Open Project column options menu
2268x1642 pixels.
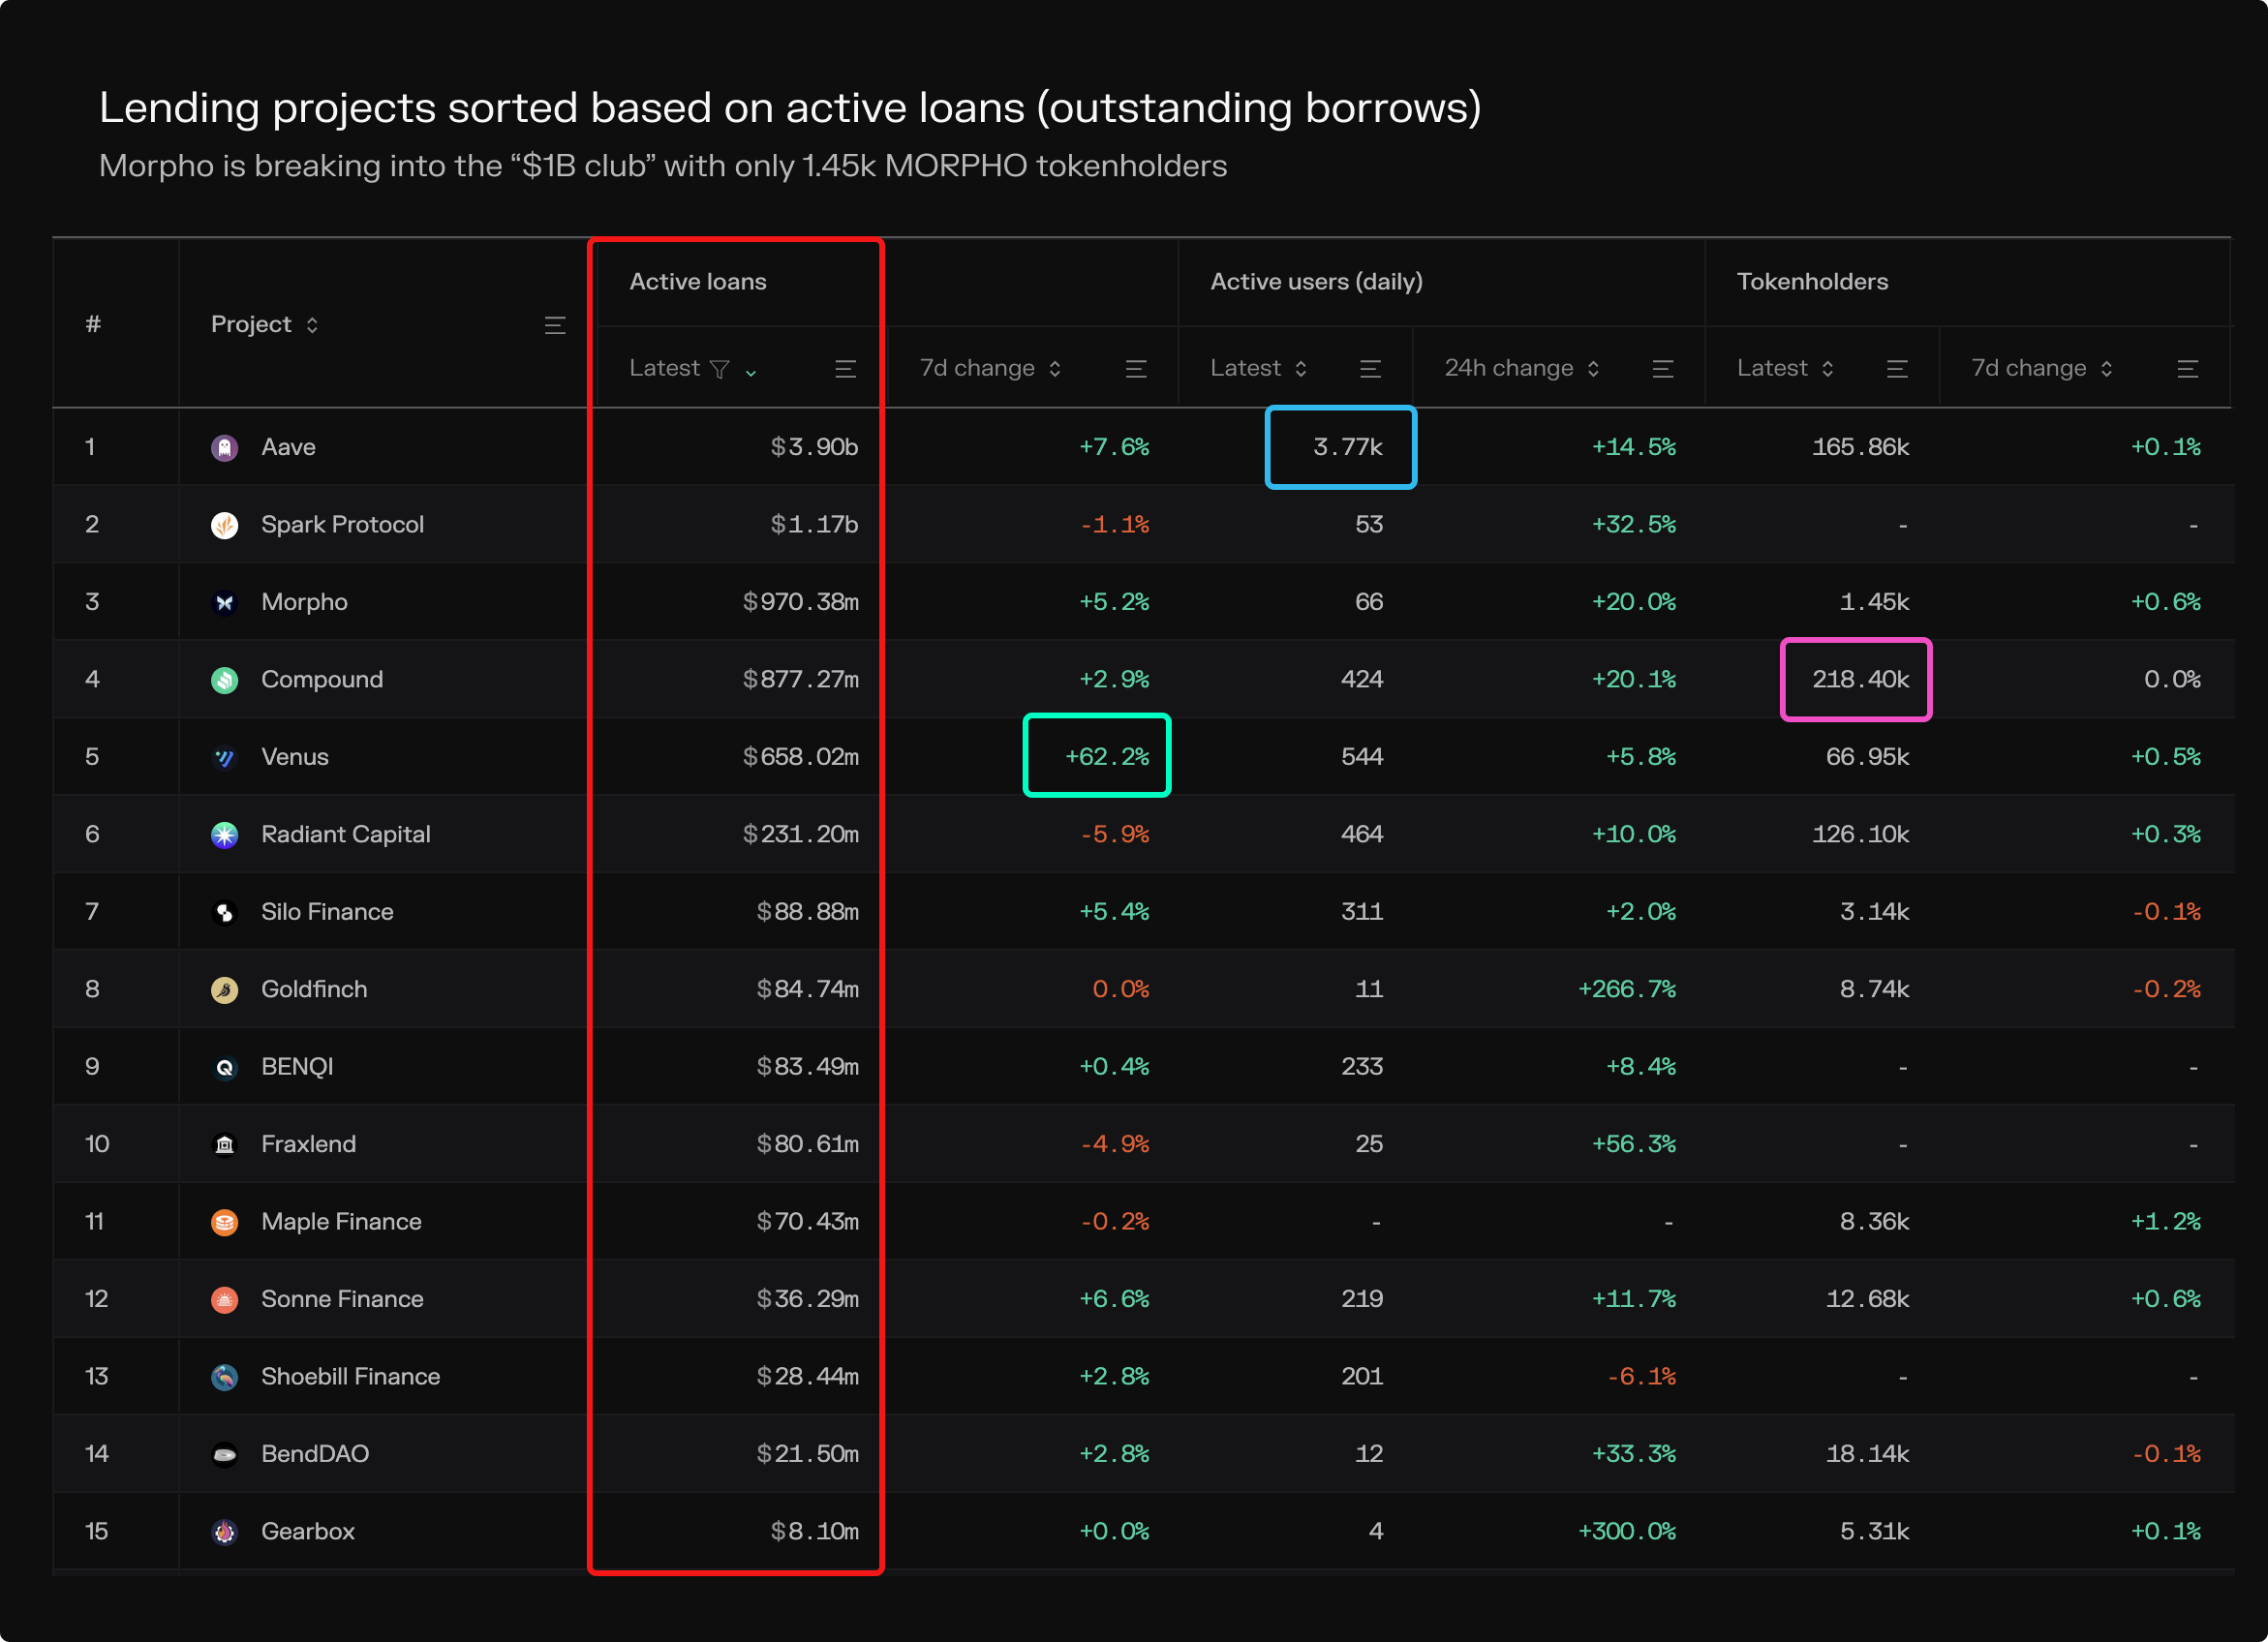[555, 325]
